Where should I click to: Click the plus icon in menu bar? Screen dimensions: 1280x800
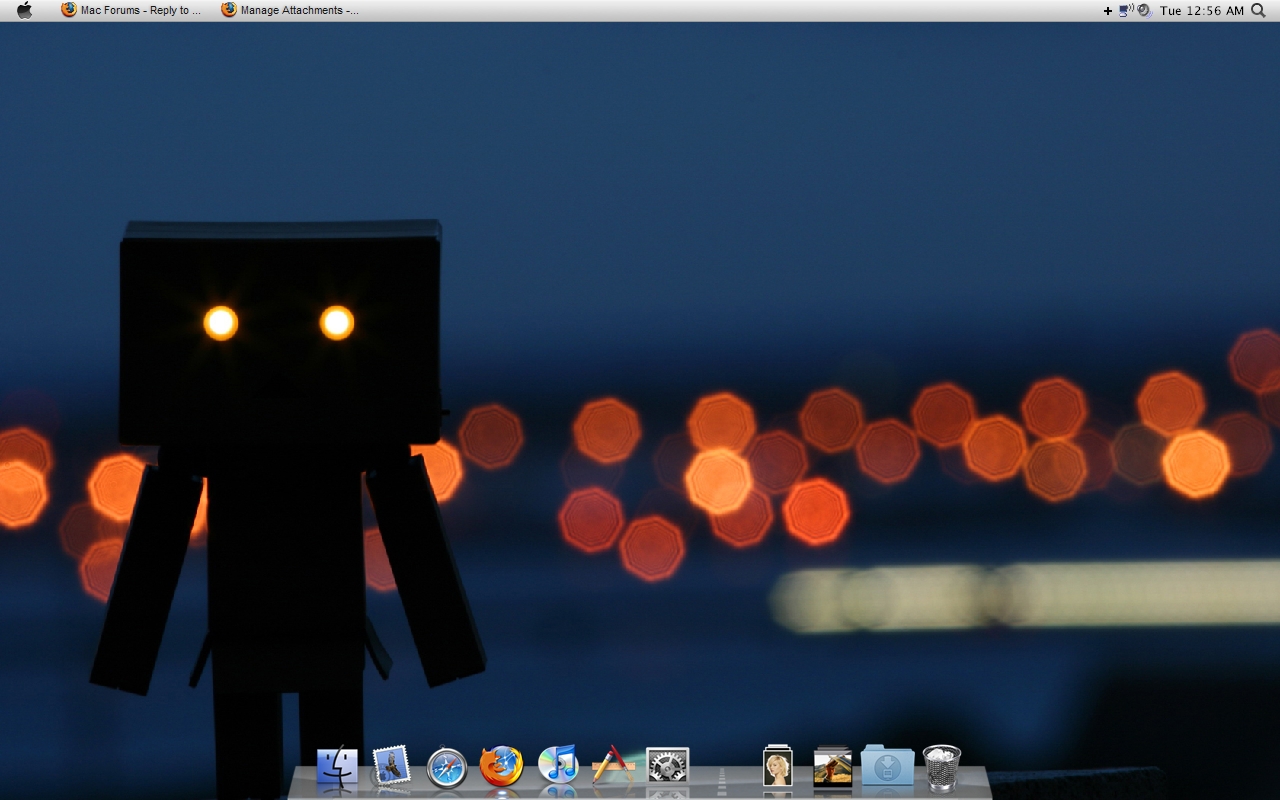point(1108,11)
